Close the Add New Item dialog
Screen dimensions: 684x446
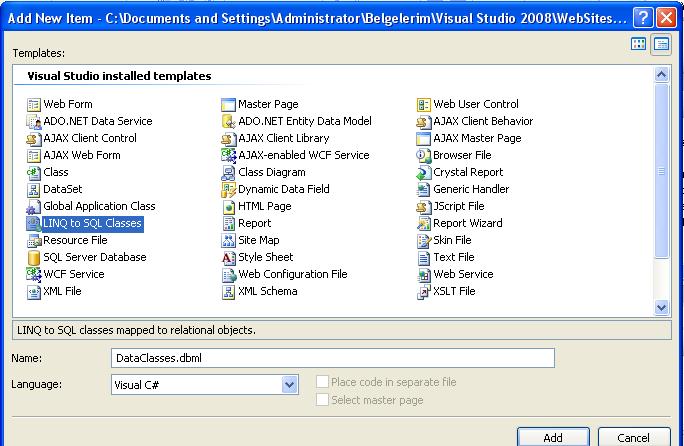pyautogui.click(x=667, y=18)
